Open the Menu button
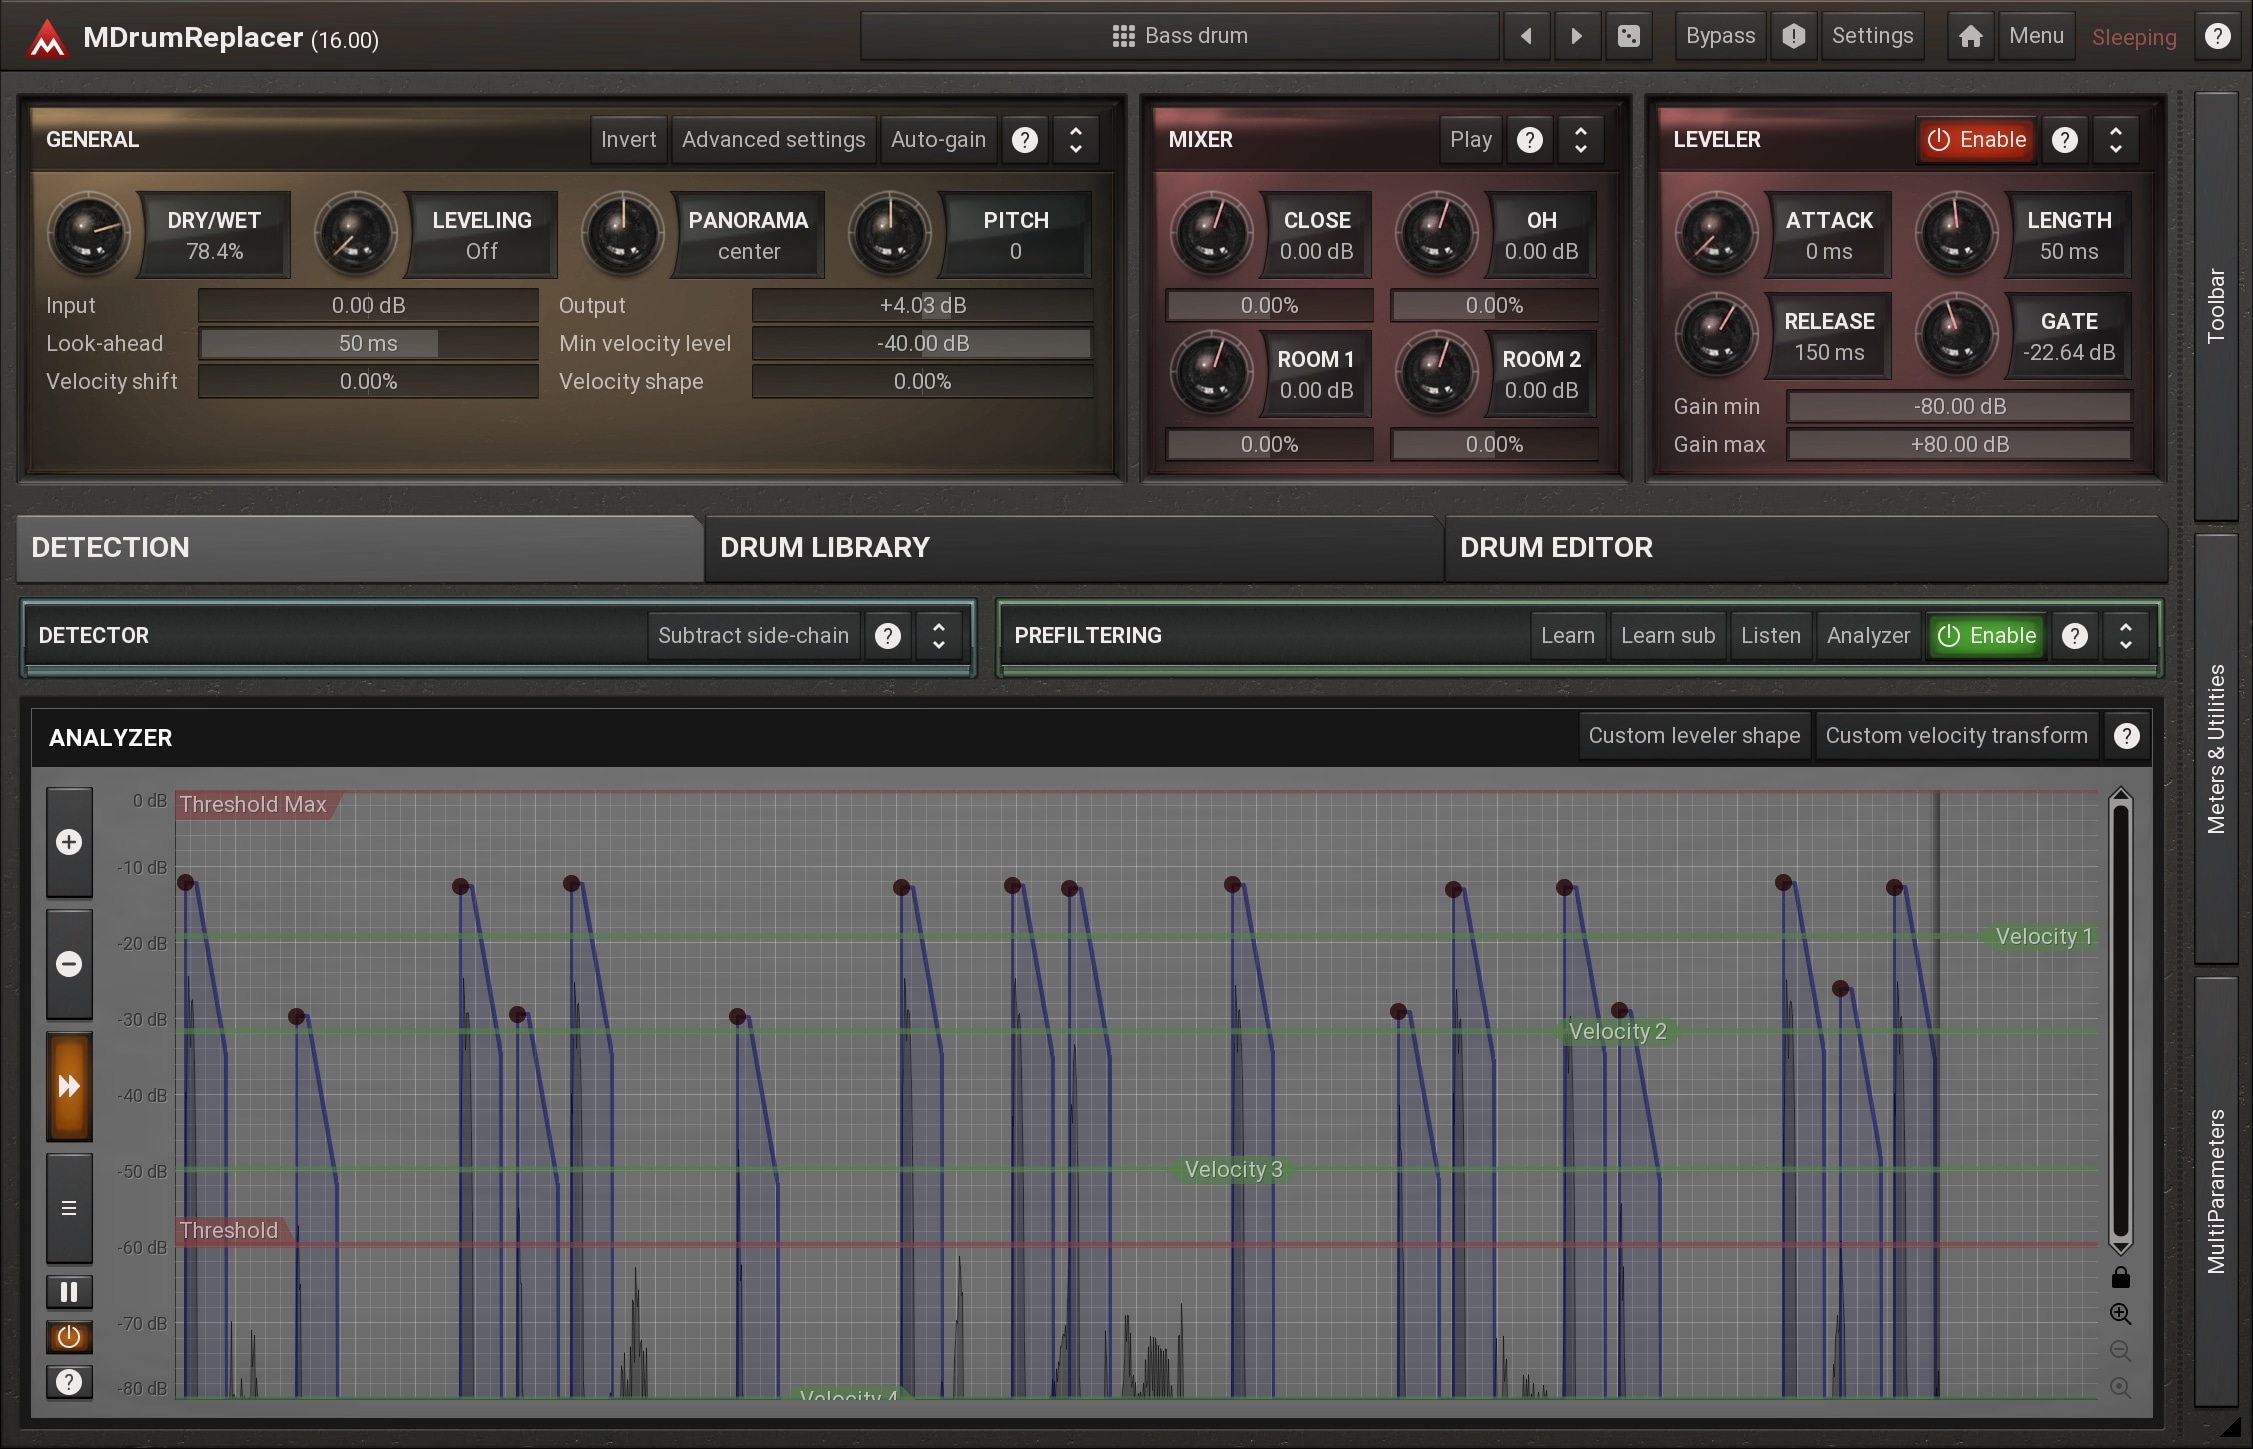The height and width of the screenshot is (1449, 2253). point(2036,36)
